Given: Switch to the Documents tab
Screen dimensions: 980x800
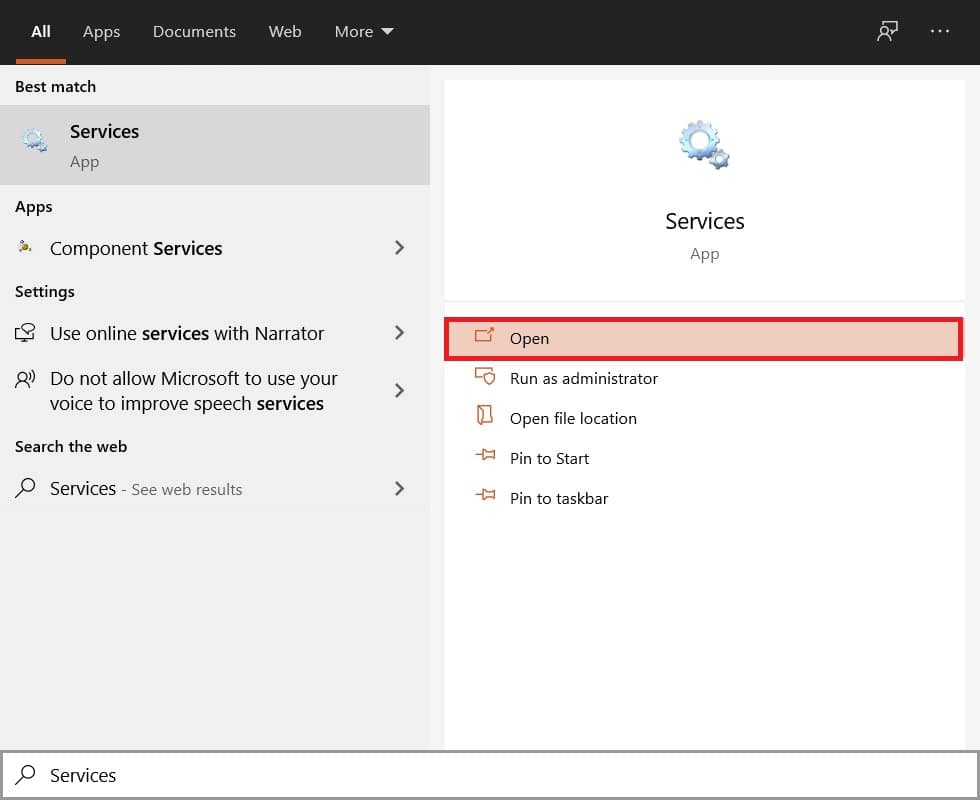Looking at the screenshot, I should [x=194, y=32].
